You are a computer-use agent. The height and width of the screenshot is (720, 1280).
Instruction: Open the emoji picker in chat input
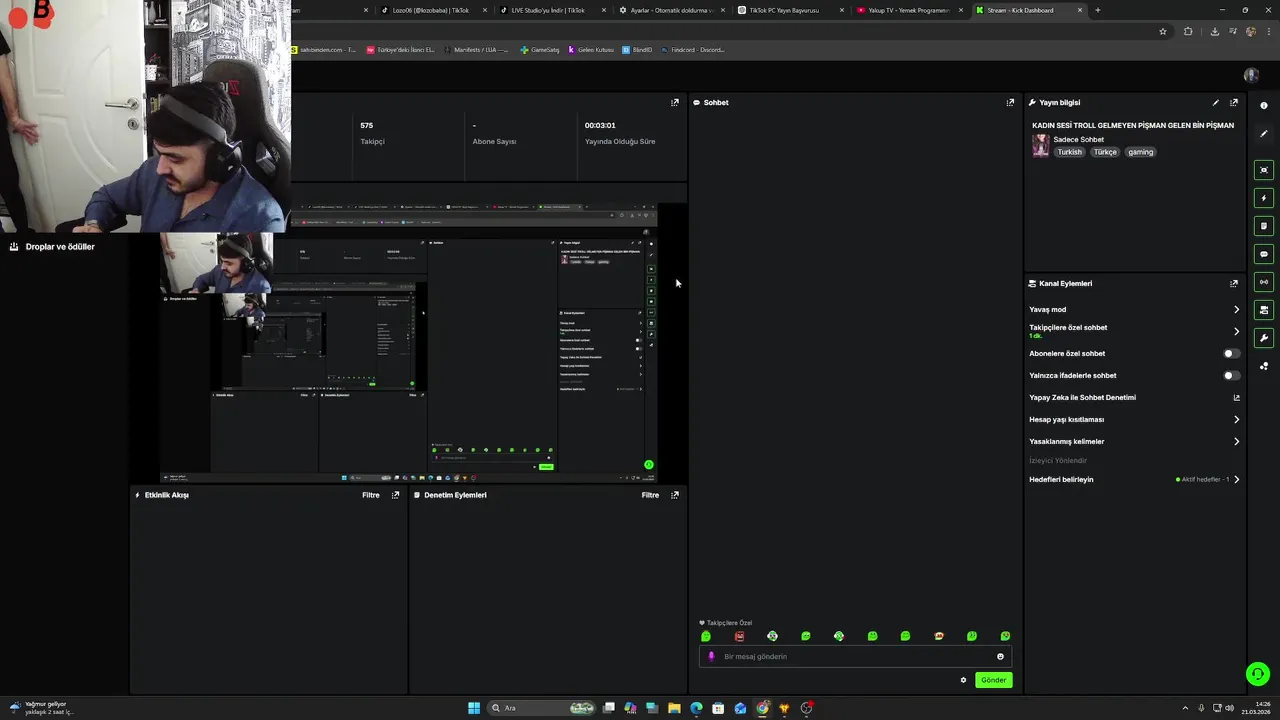[1000, 657]
